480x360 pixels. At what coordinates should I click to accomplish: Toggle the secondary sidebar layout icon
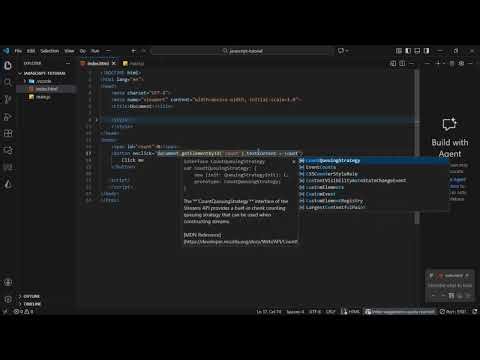pyautogui.click(x=427, y=51)
